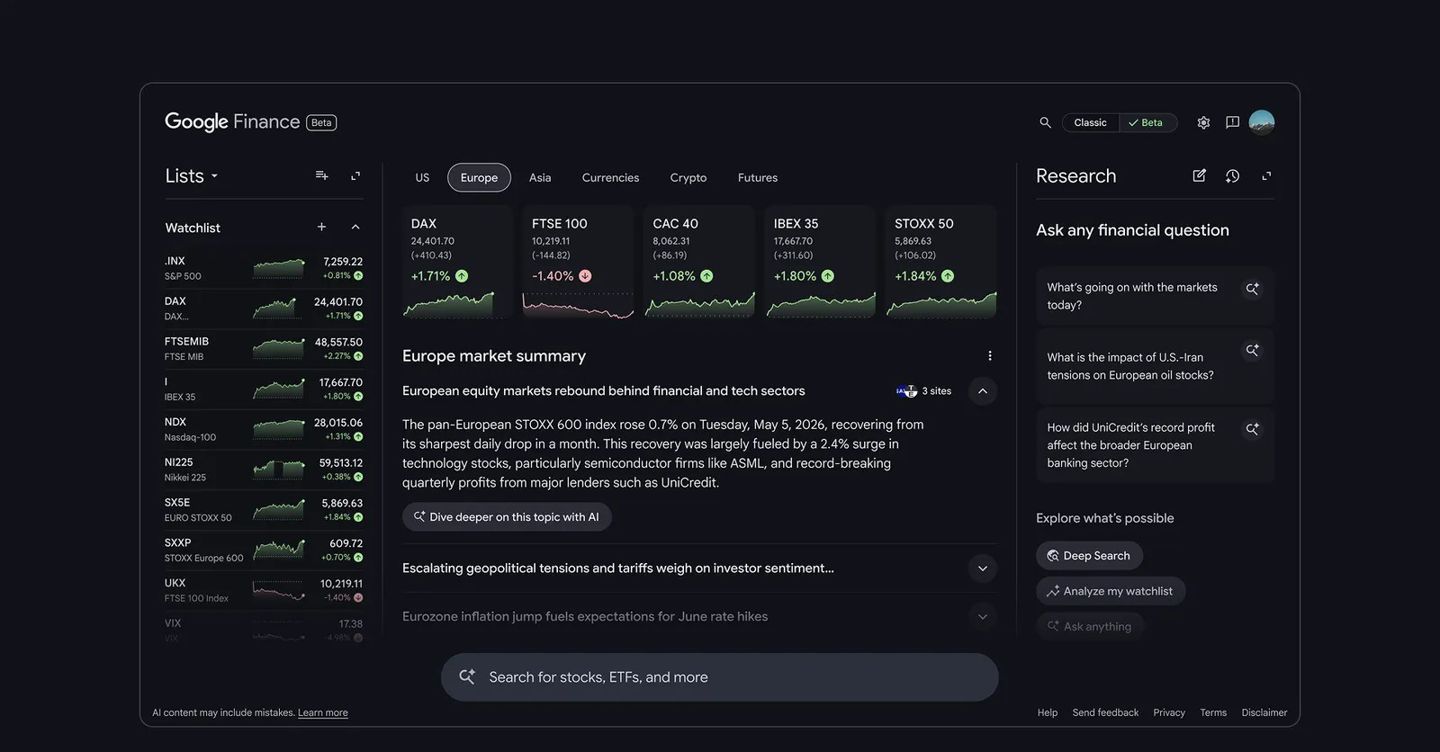Click the Google Finance logo
Screen dimensions: 1440x752
(x=232, y=122)
